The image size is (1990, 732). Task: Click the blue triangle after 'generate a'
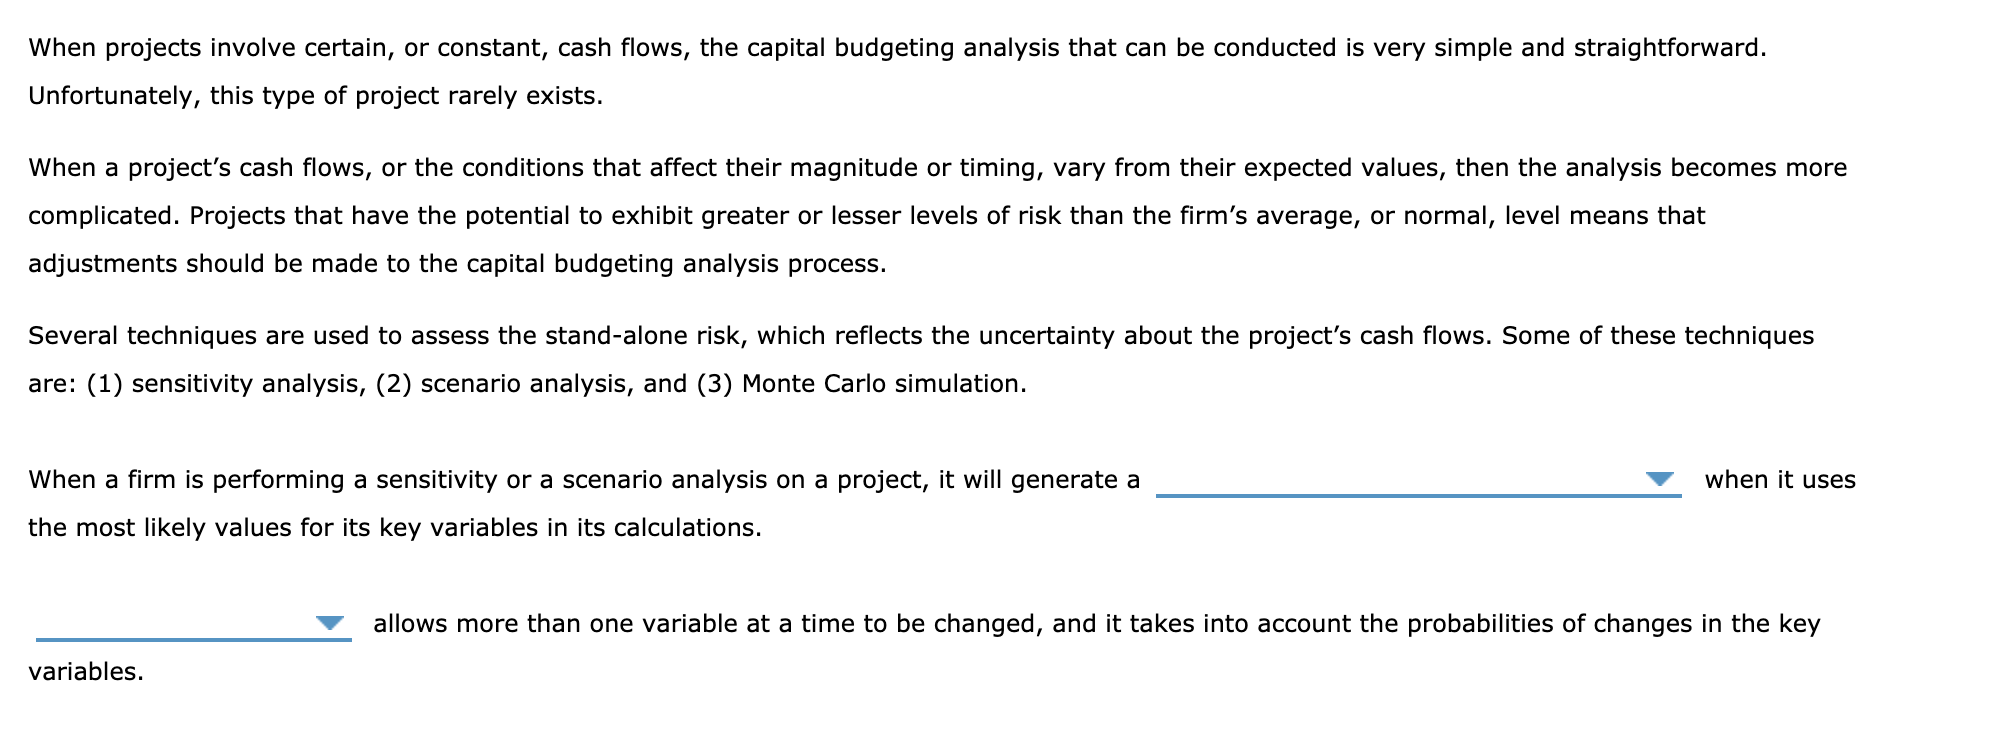click(x=1660, y=481)
